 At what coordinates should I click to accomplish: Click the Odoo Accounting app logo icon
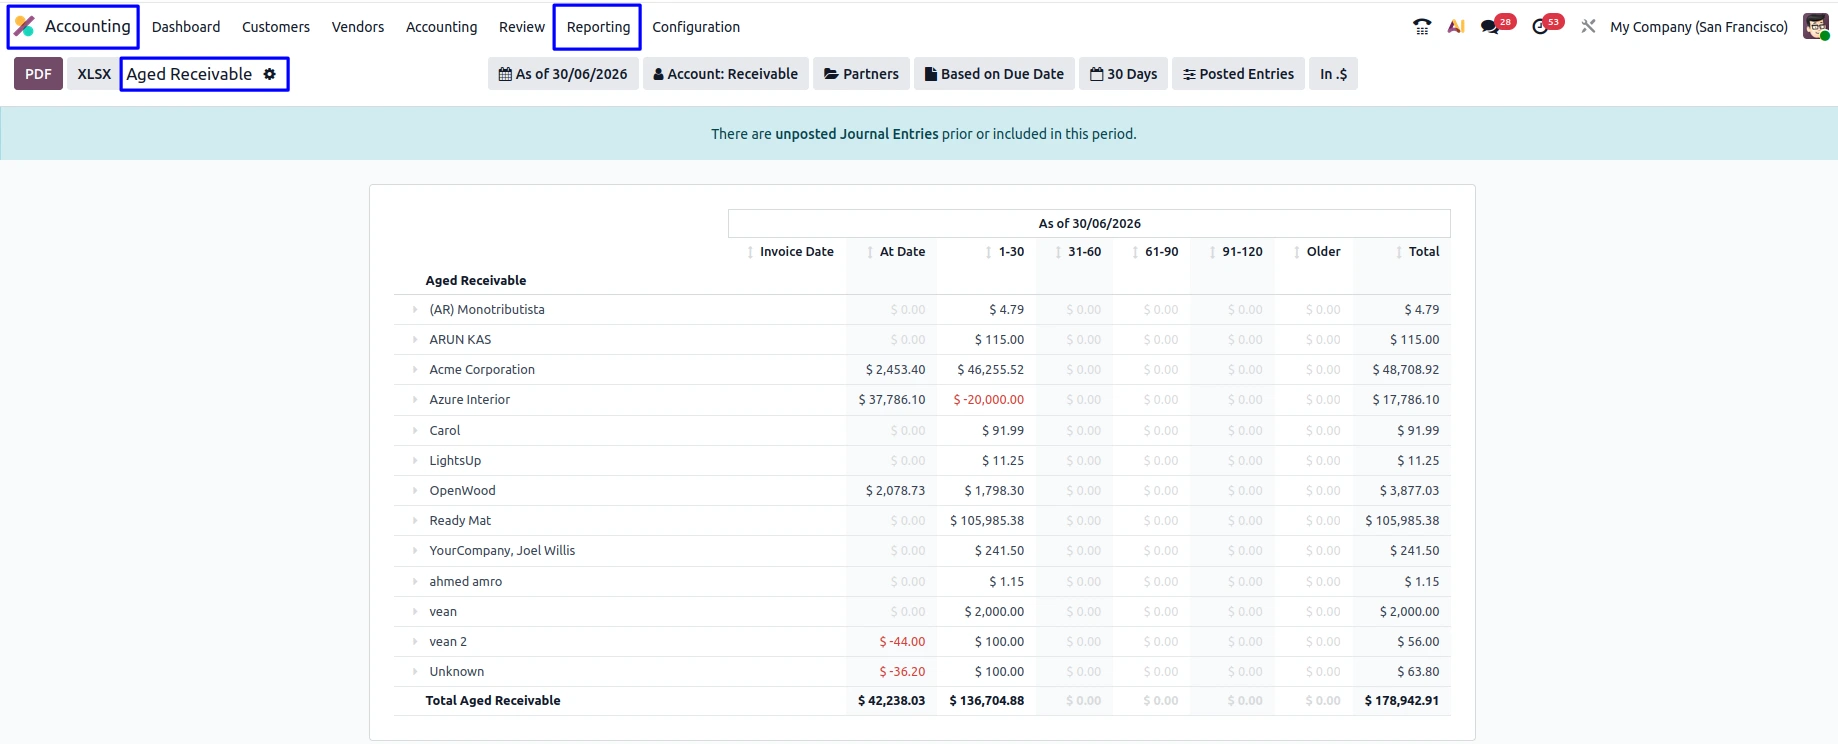click(x=24, y=26)
